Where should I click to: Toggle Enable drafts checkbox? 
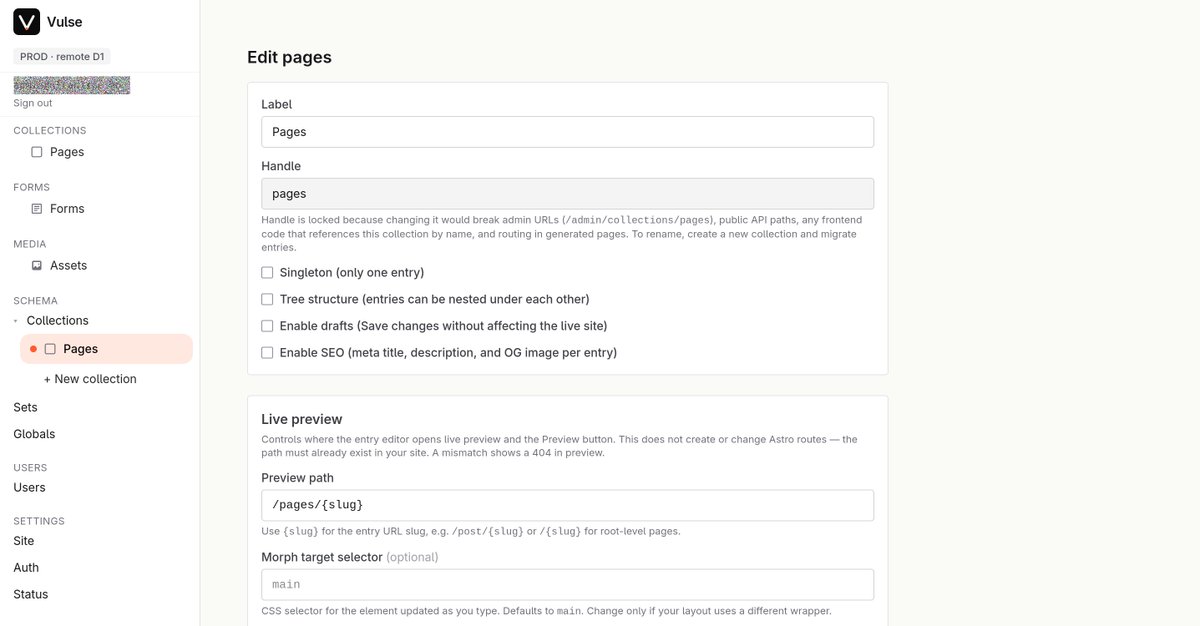click(x=267, y=326)
